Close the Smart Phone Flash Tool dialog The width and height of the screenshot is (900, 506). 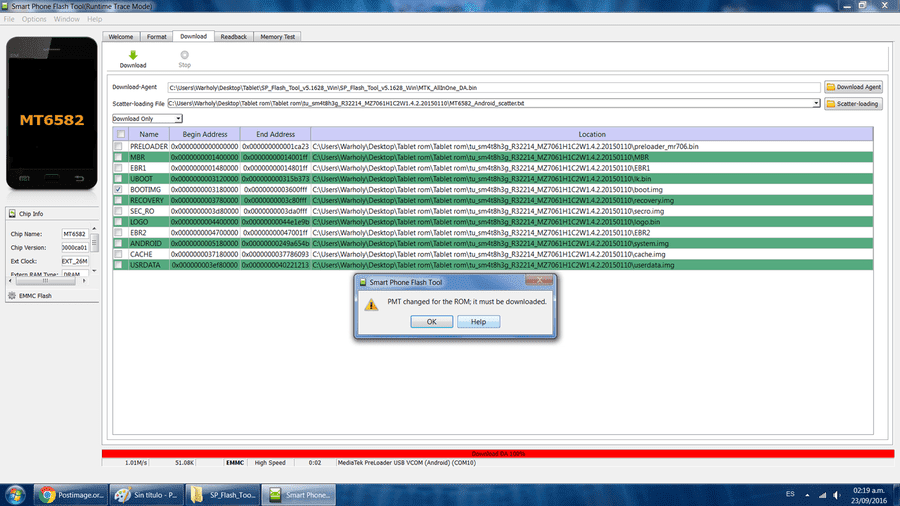click(x=539, y=279)
